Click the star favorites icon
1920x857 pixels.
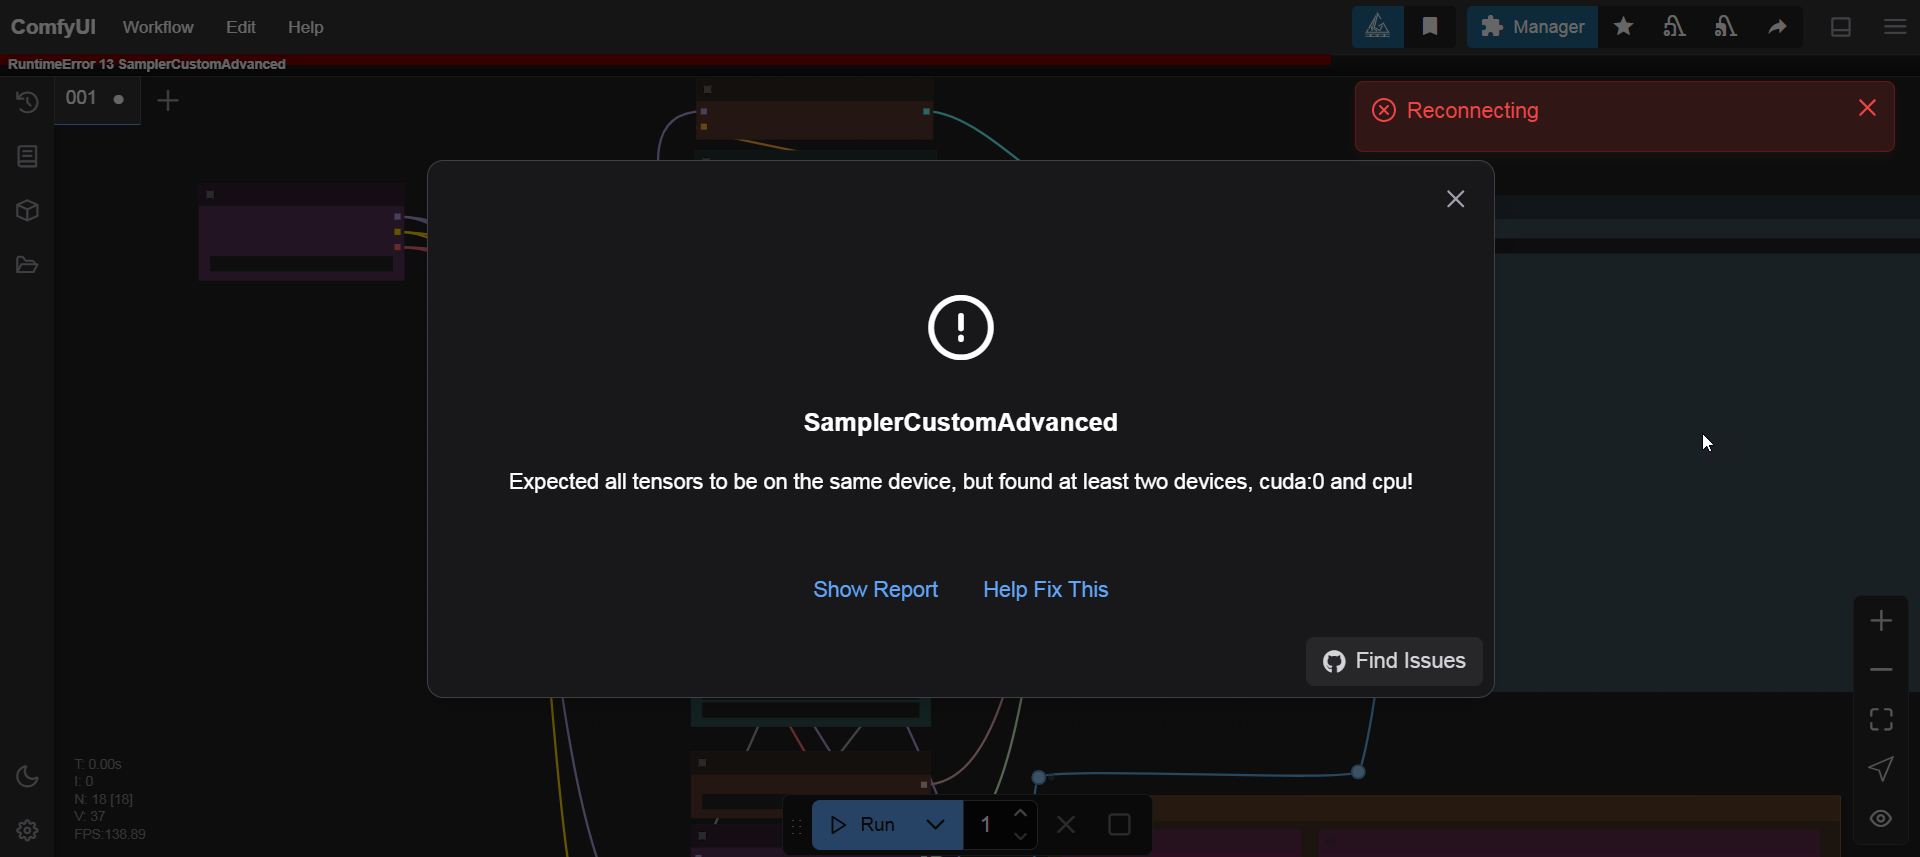point(1623,27)
